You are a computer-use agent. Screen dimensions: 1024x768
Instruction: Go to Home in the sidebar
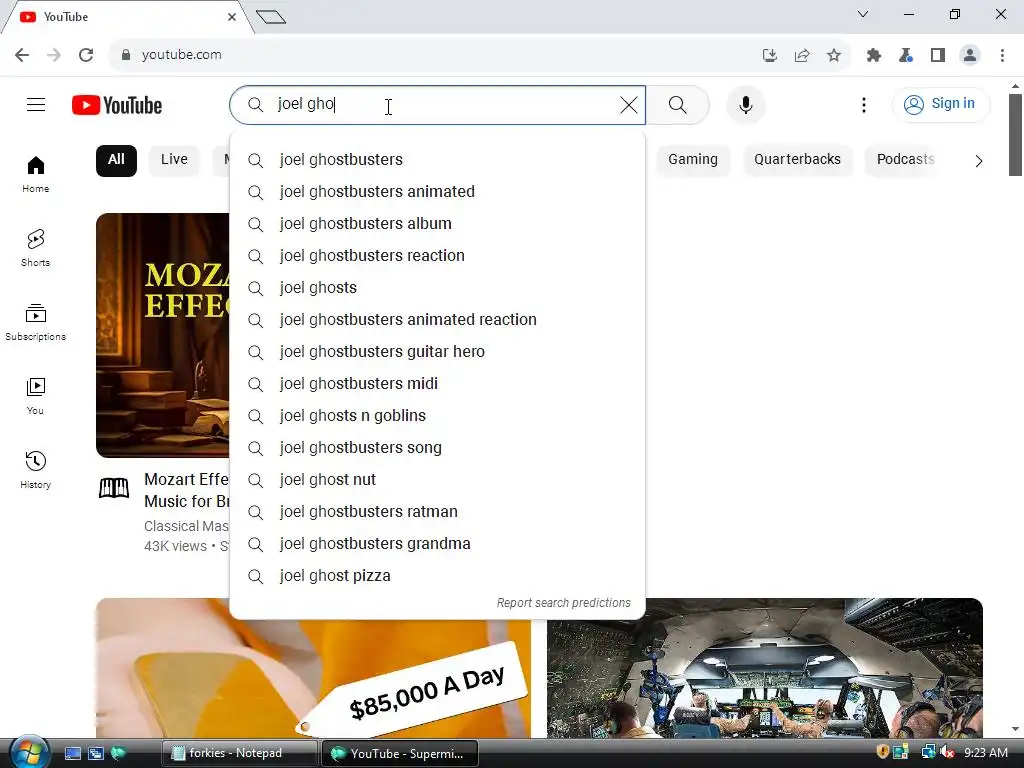pyautogui.click(x=35, y=174)
